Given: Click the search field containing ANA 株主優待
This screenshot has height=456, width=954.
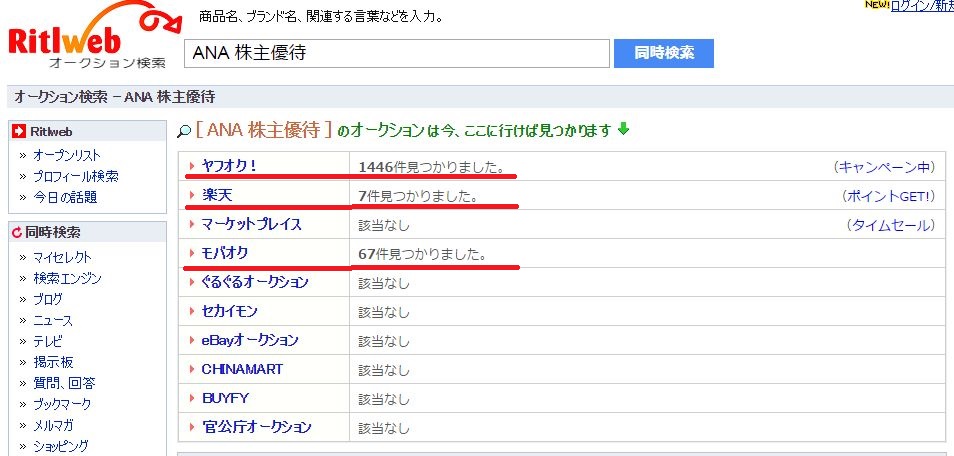Looking at the screenshot, I should click(397, 54).
